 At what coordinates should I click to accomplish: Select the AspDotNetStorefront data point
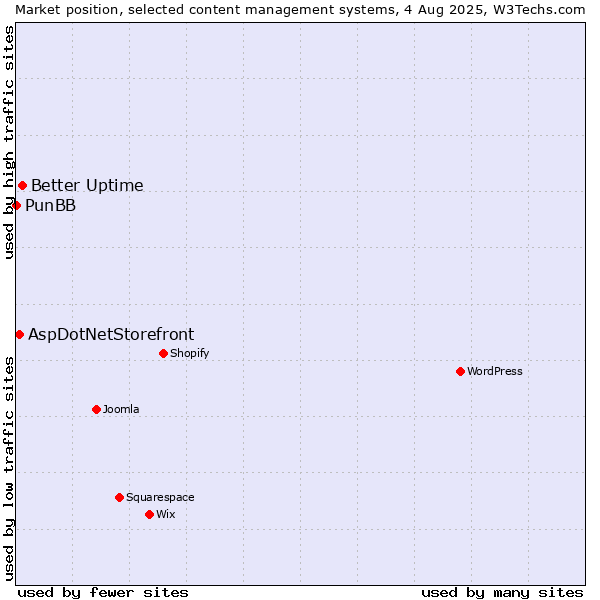coord(20,334)
